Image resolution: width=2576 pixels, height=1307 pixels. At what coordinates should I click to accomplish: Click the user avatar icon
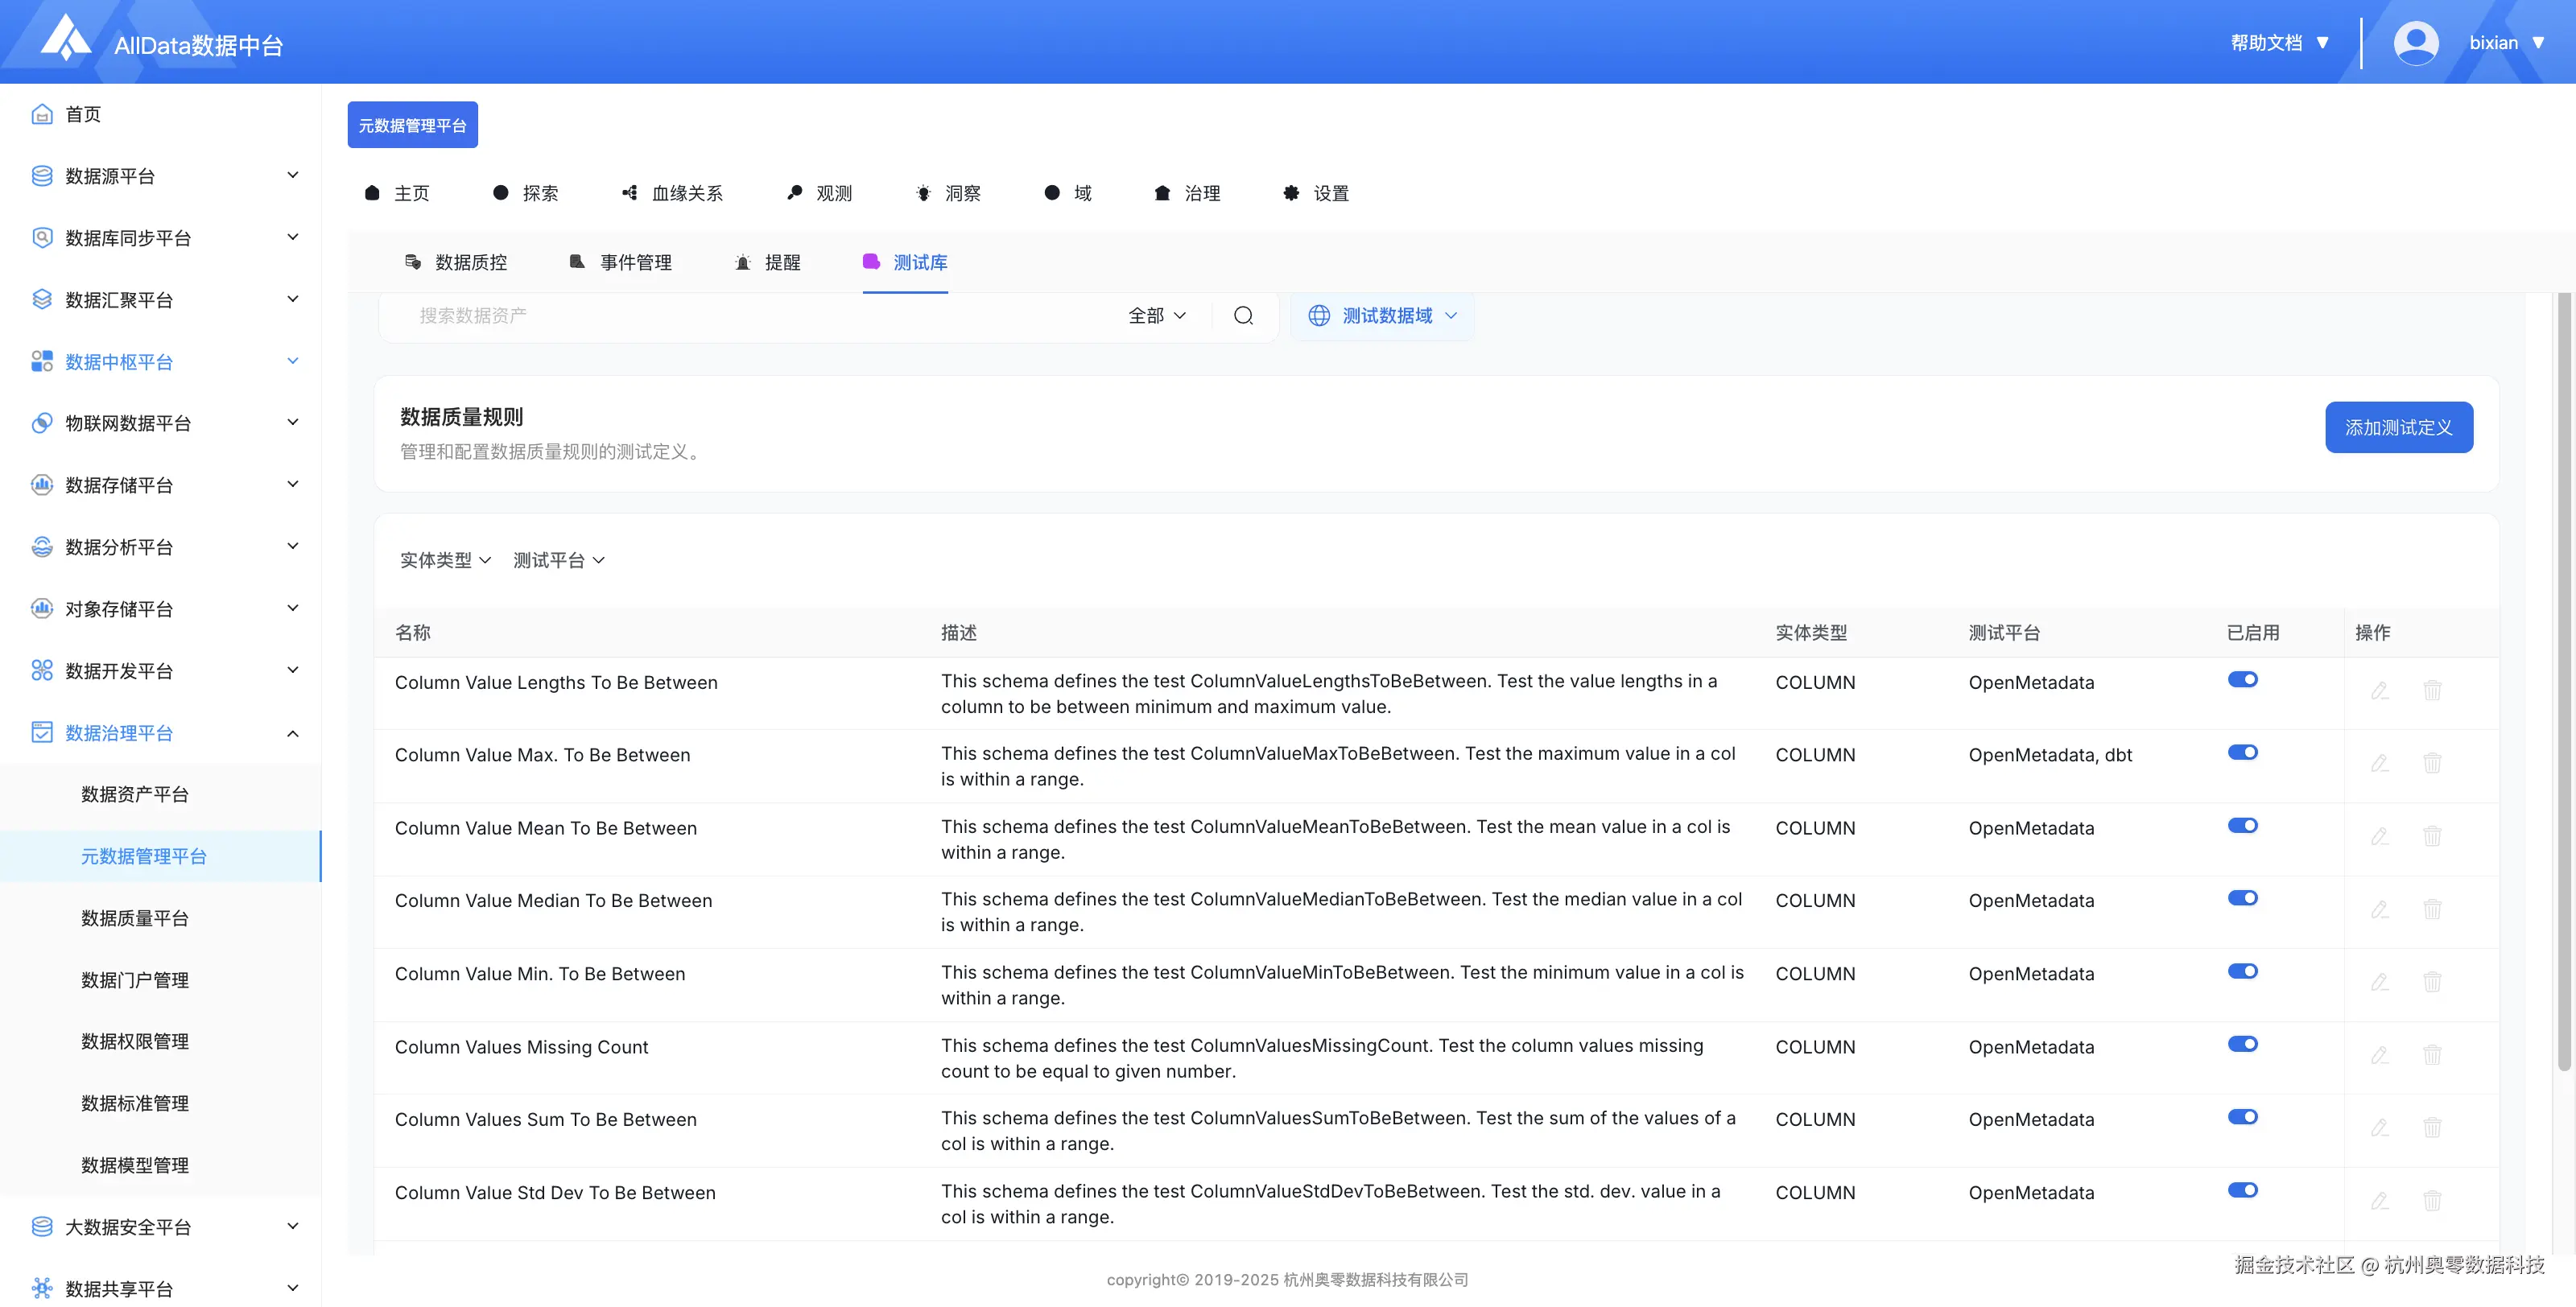(x=2415, y=43)
